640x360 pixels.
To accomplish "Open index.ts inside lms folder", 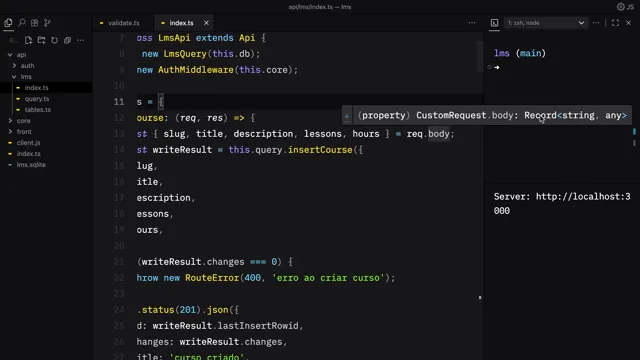I will (x=36, y=87).
